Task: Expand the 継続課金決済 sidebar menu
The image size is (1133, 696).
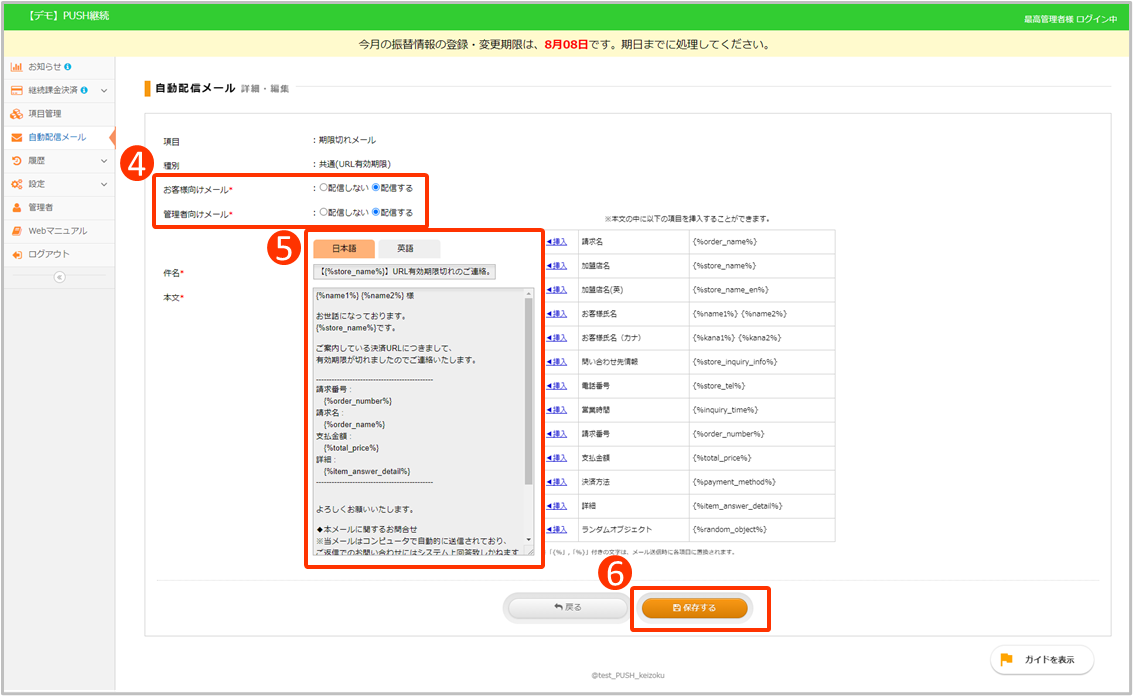Action: [x=104, y=91]
